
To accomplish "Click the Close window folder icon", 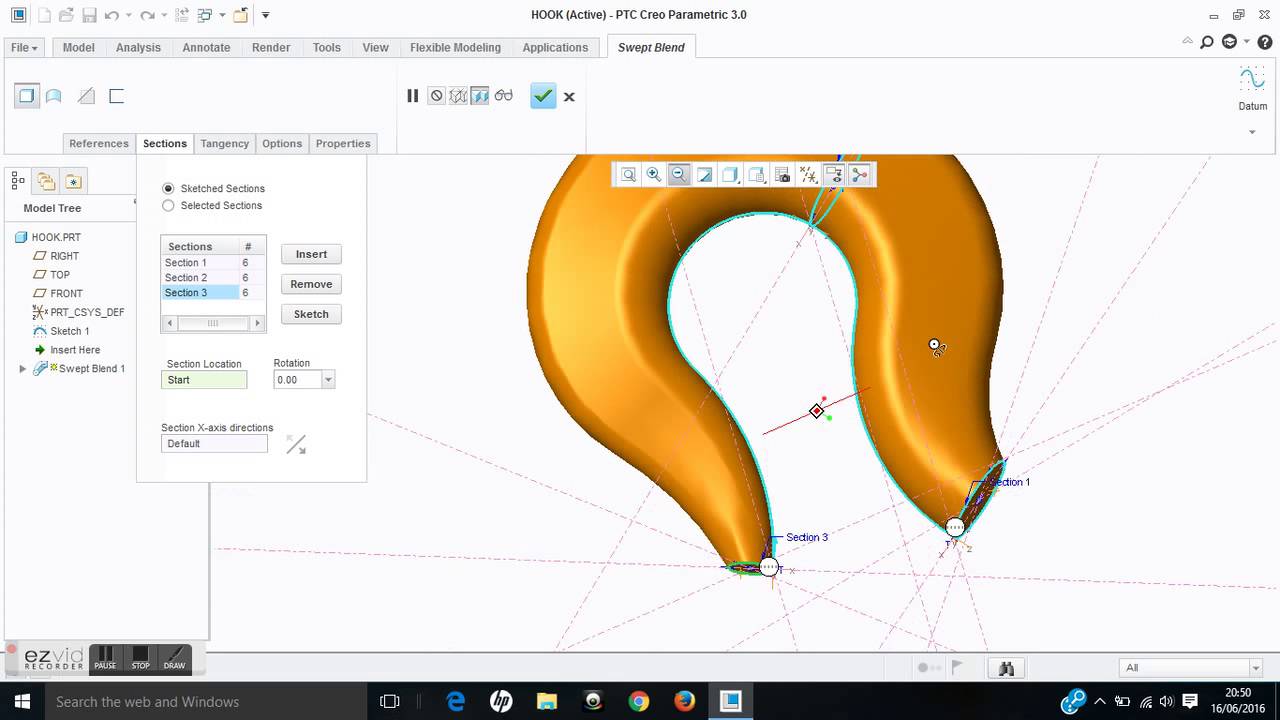I will [241, 15].
